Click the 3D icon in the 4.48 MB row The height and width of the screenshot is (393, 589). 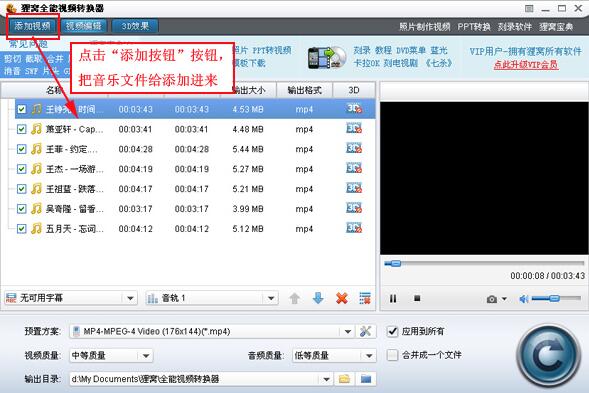[x=354, y=128]
